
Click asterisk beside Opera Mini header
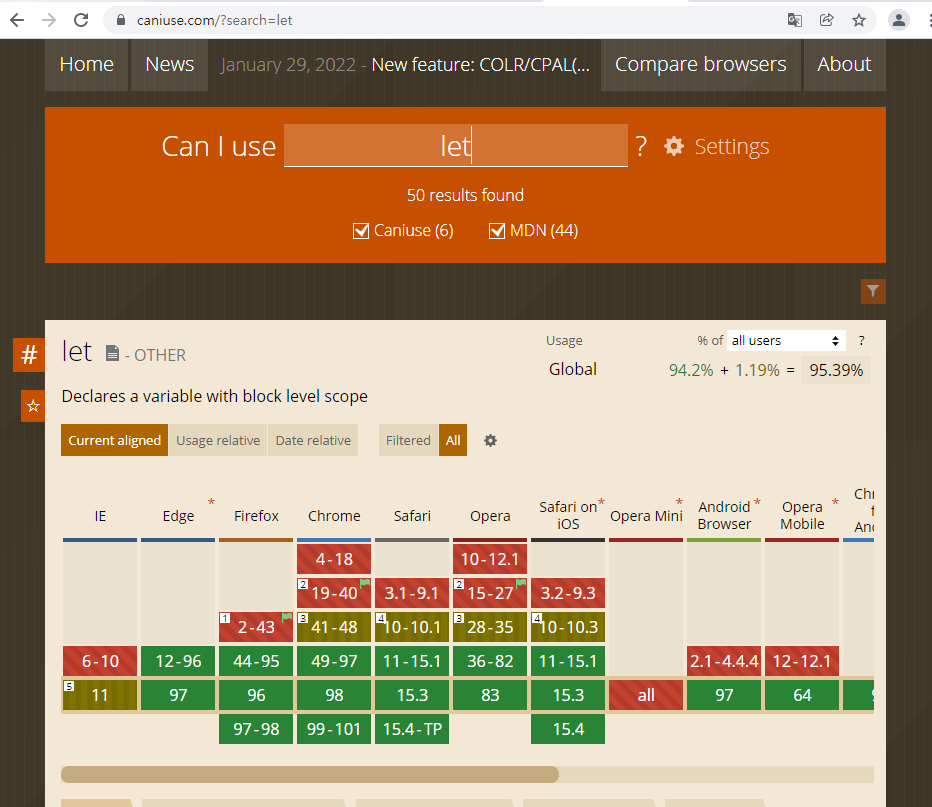click(679, 503)
